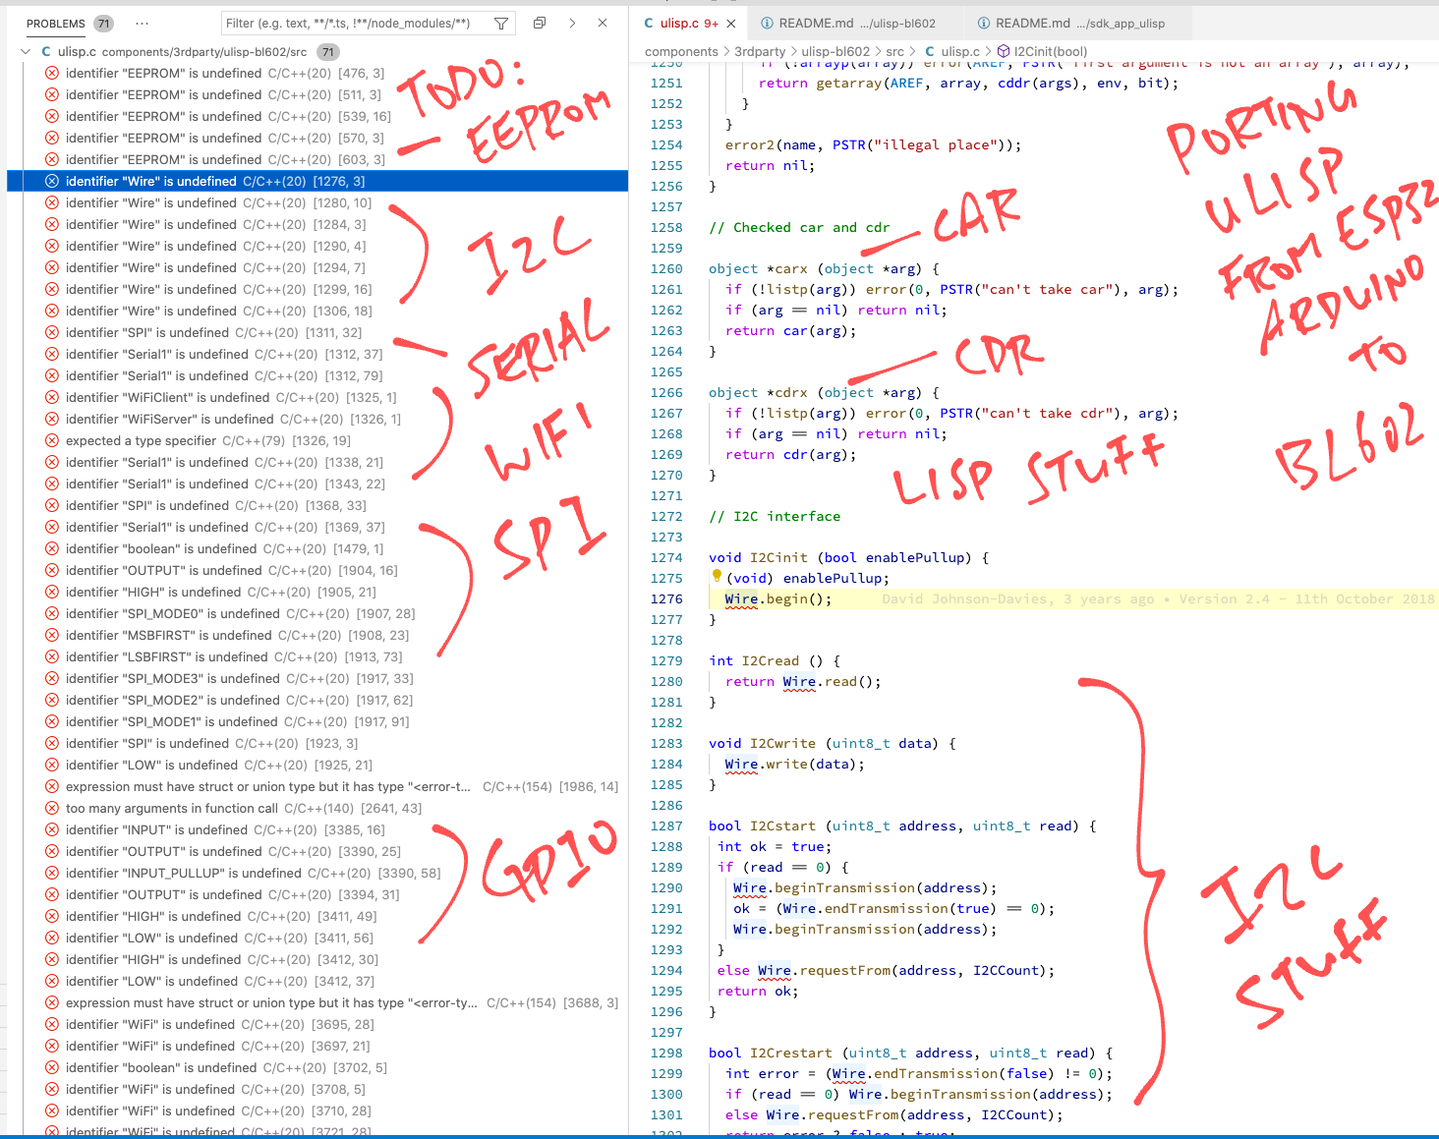
Task: Click the C file icon on ulisp.c tab
Action: pos(648,23)
